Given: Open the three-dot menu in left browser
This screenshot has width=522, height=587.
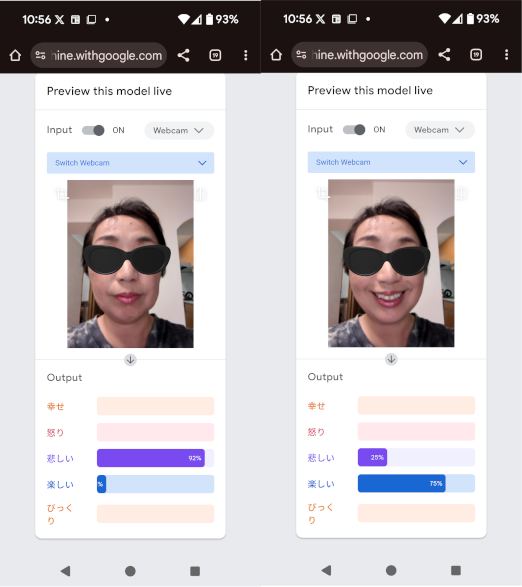Looking at the screenshot, I should point(246,55).
